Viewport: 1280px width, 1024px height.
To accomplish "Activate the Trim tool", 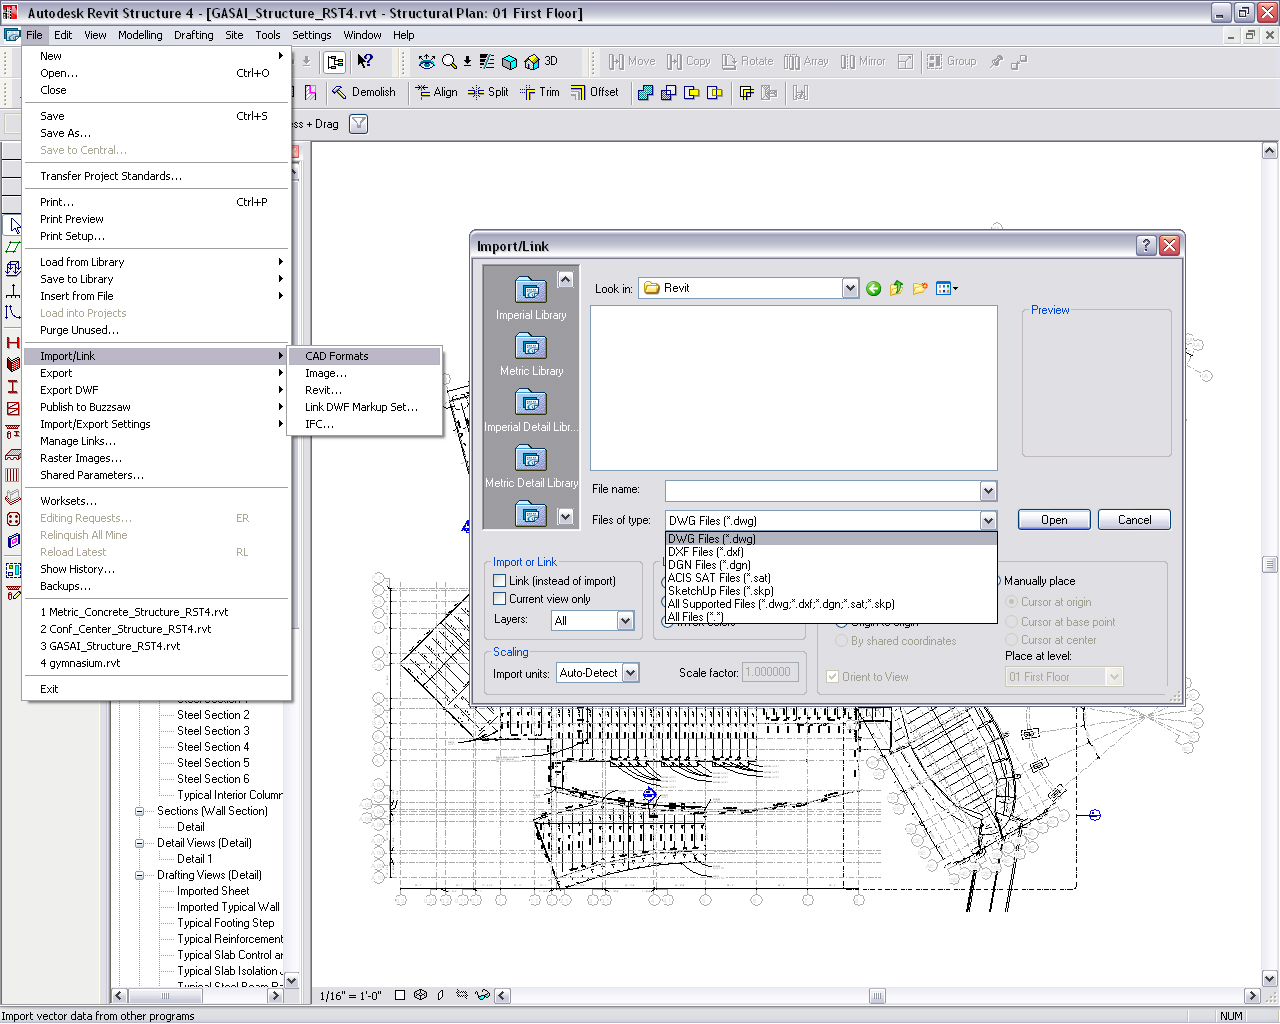I will pyautogui.click(x=540, y=92).
